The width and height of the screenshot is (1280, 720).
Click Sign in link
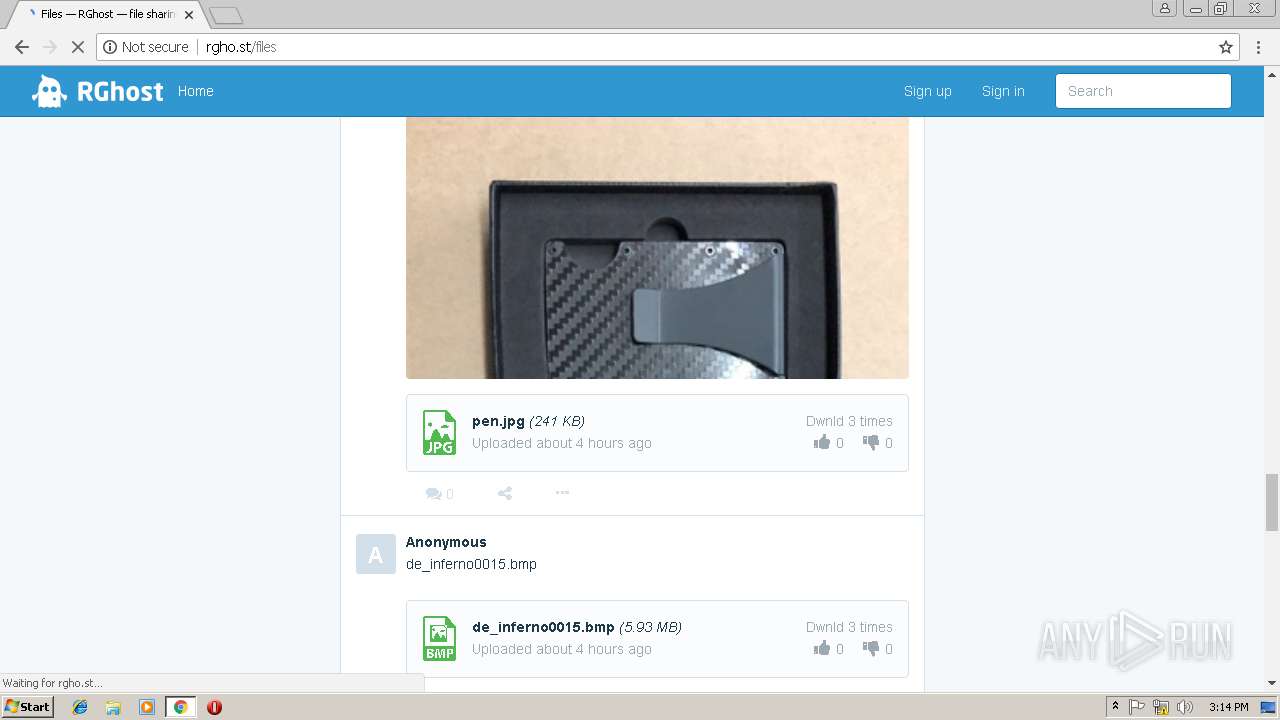1003,91
